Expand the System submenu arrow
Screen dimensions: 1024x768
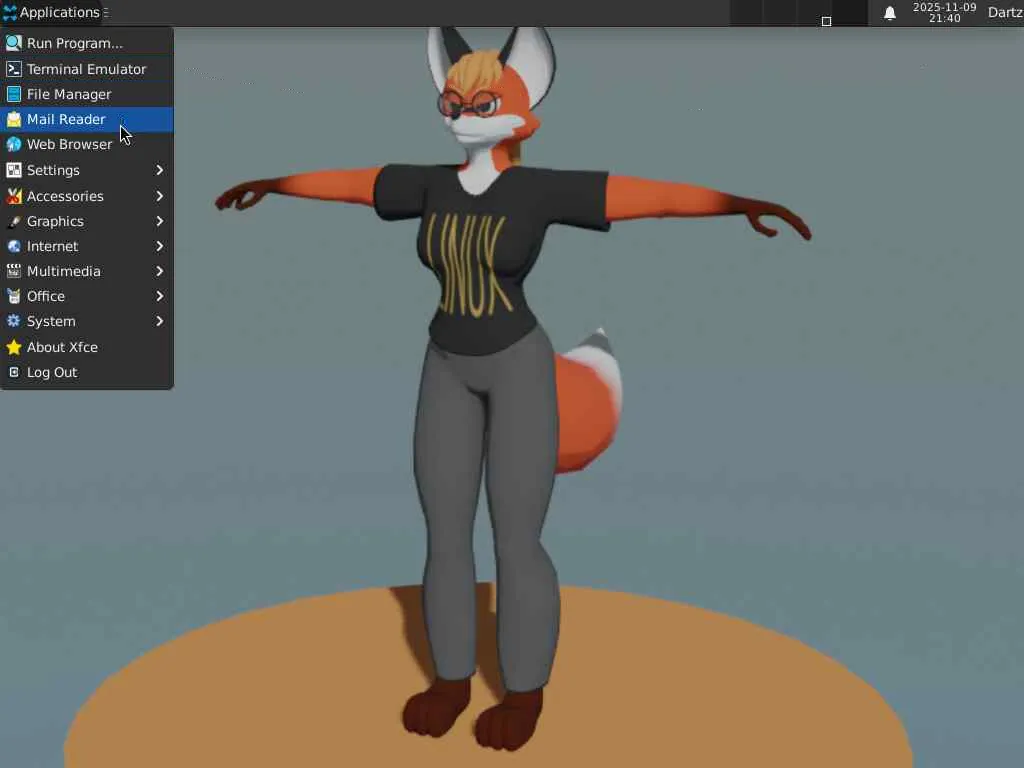159,321
